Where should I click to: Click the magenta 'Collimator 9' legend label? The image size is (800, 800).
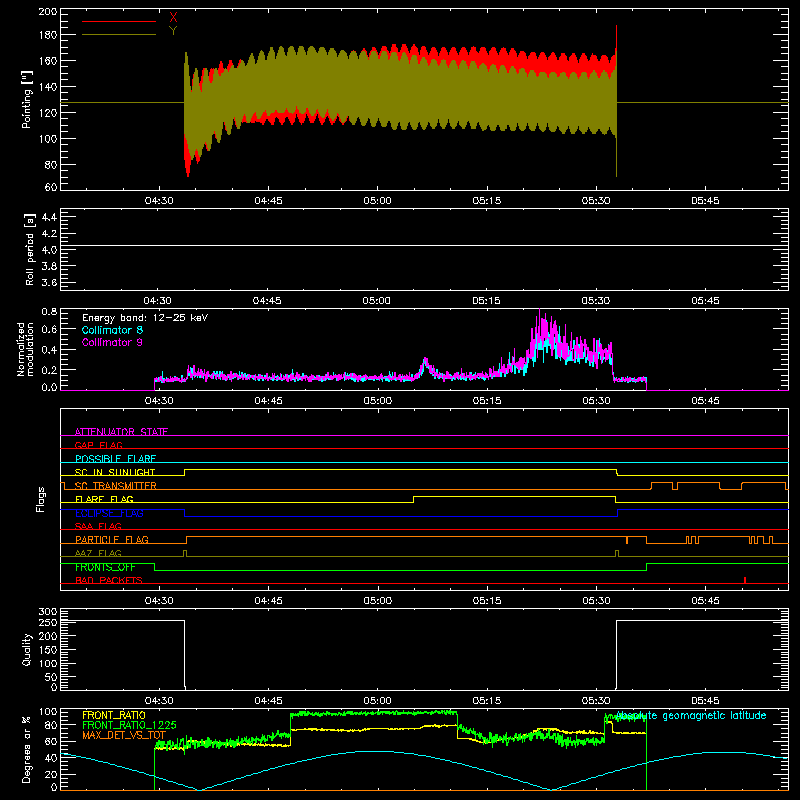(112, 342)
